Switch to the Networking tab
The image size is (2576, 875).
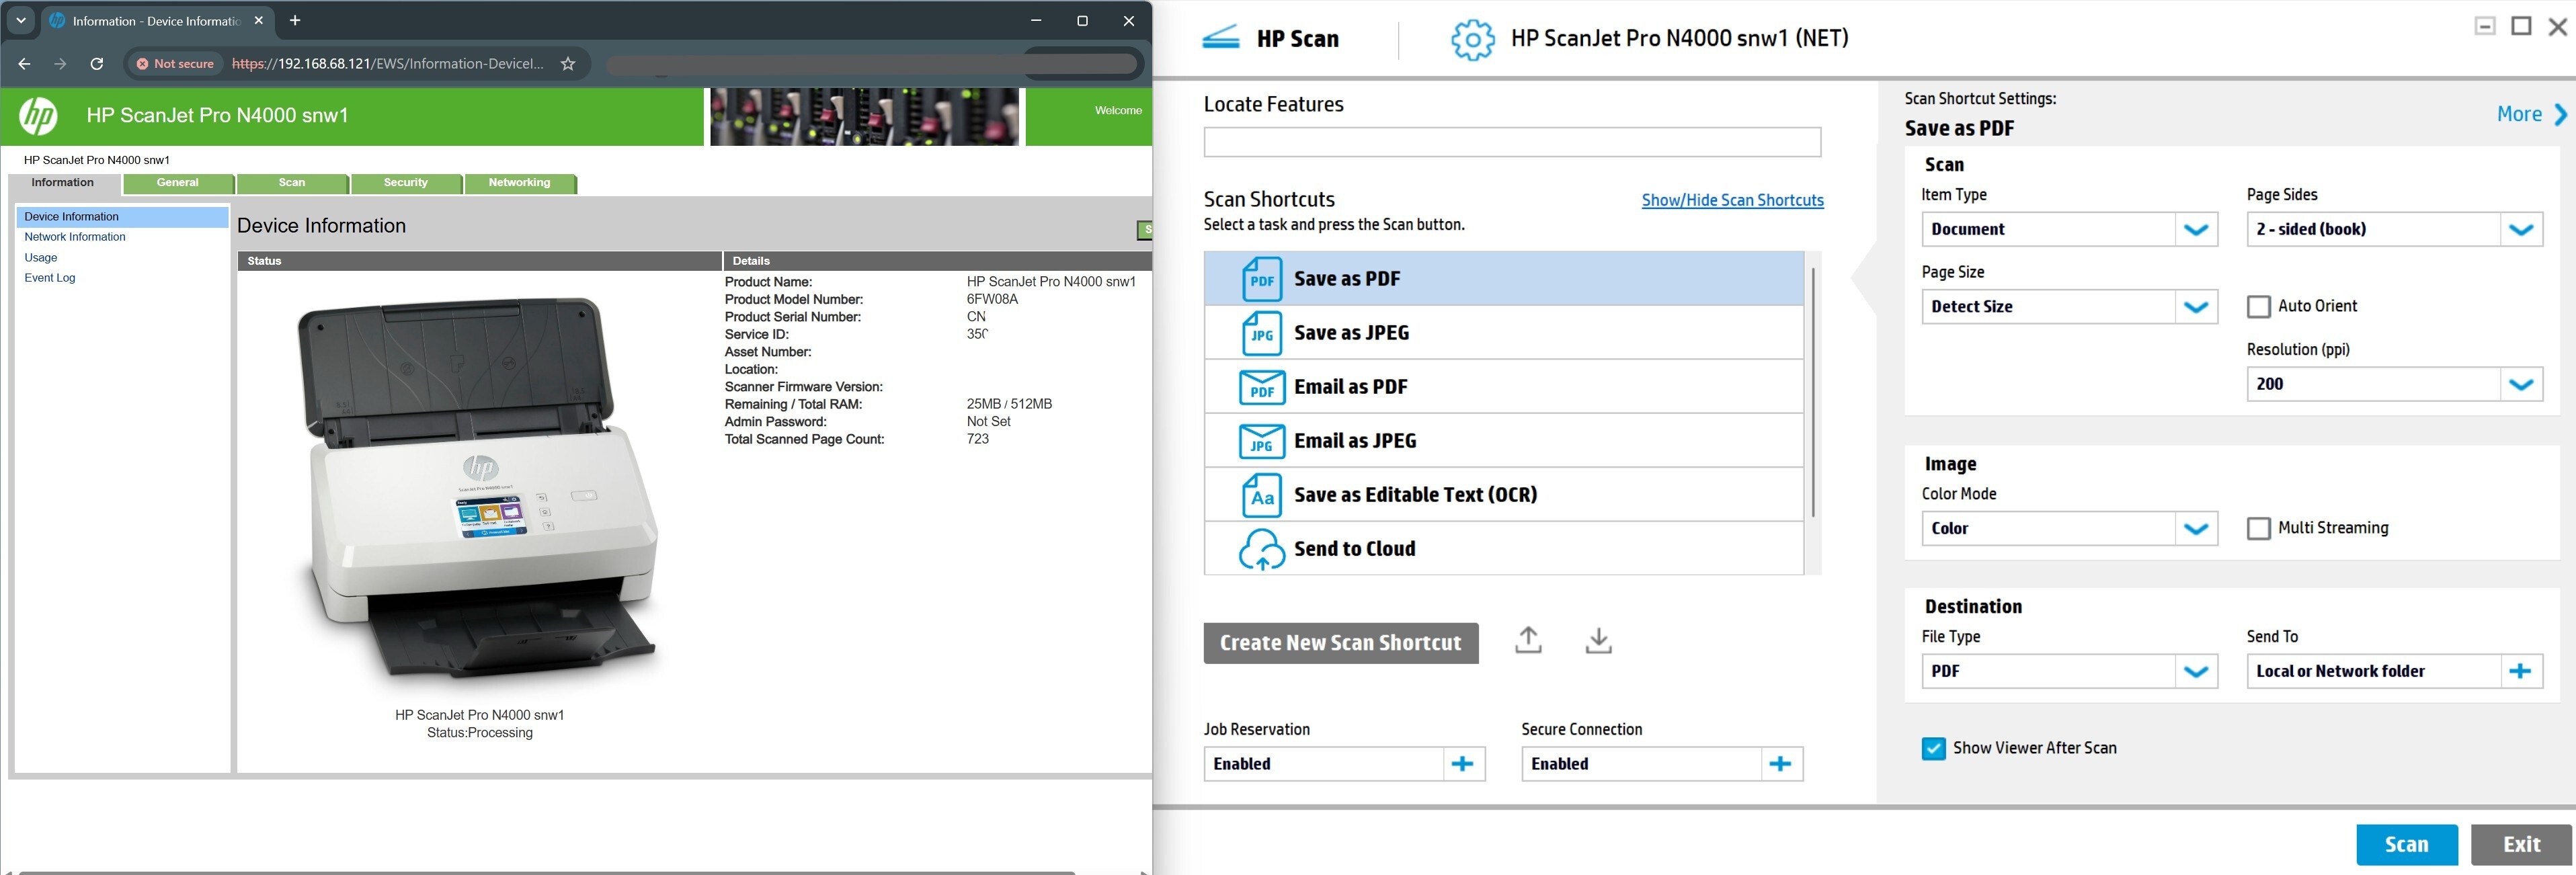(x=519, y=183)
